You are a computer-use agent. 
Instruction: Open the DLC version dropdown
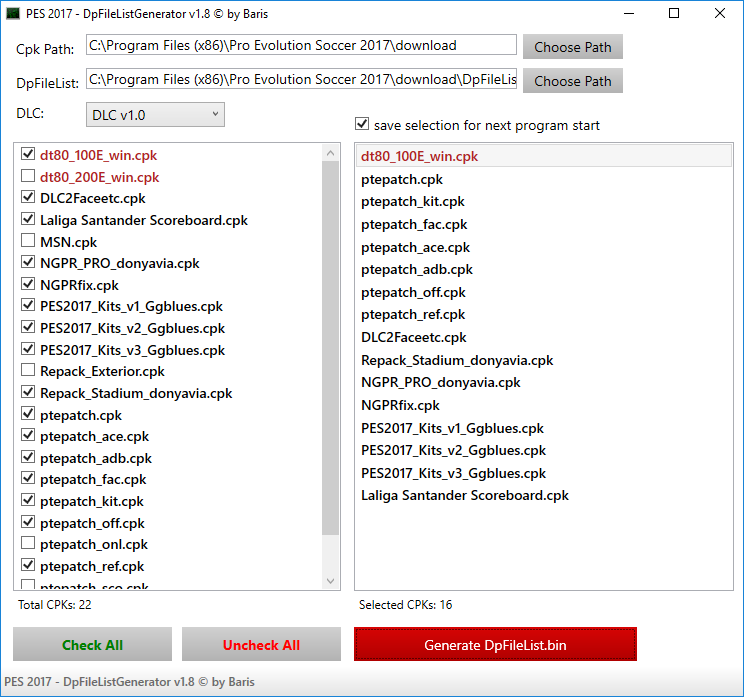point(155,115)
